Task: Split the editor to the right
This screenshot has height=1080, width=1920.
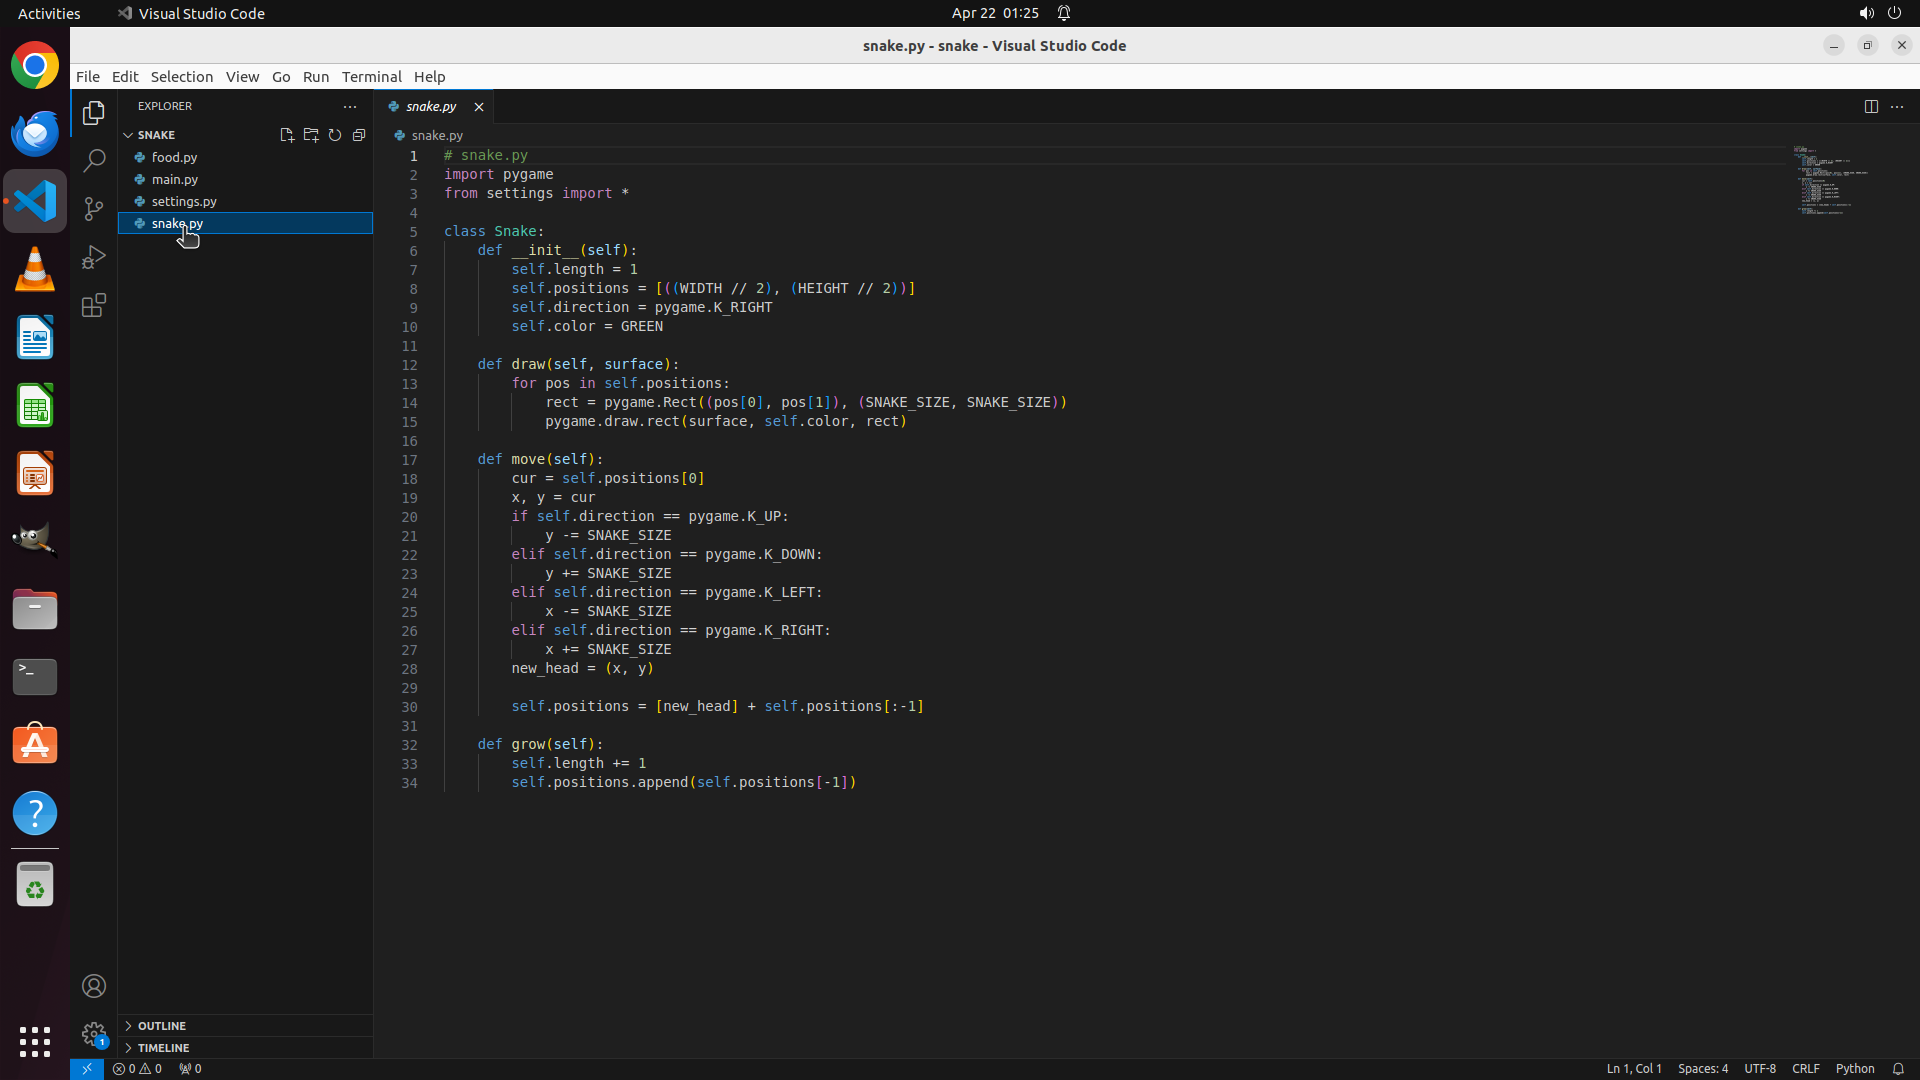Action: click(1871, 106)
